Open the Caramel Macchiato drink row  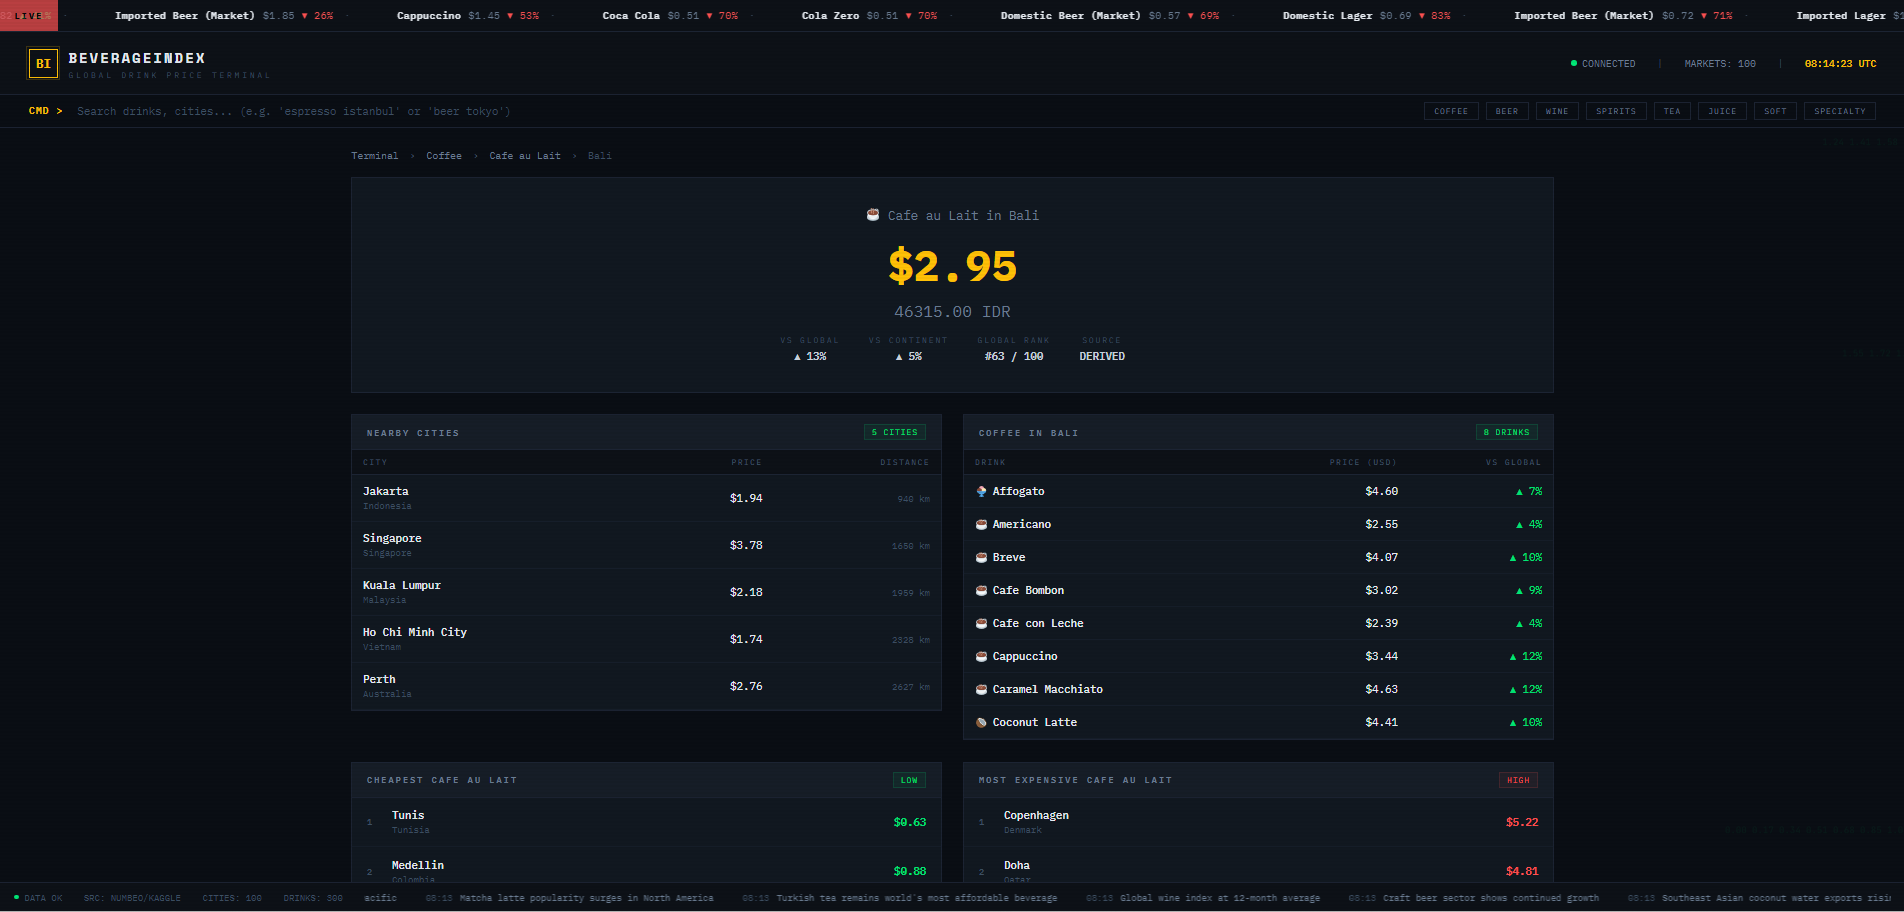point(1258,689)
